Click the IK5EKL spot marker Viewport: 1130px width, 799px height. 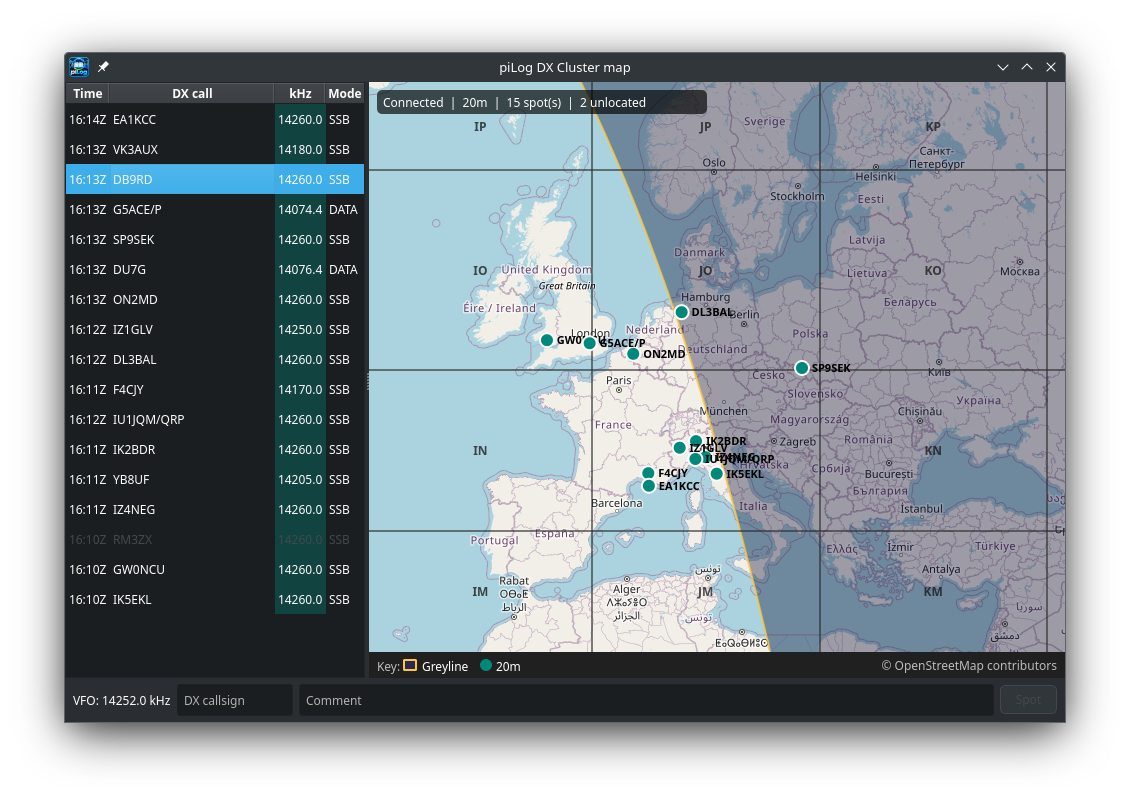point(716,473)
